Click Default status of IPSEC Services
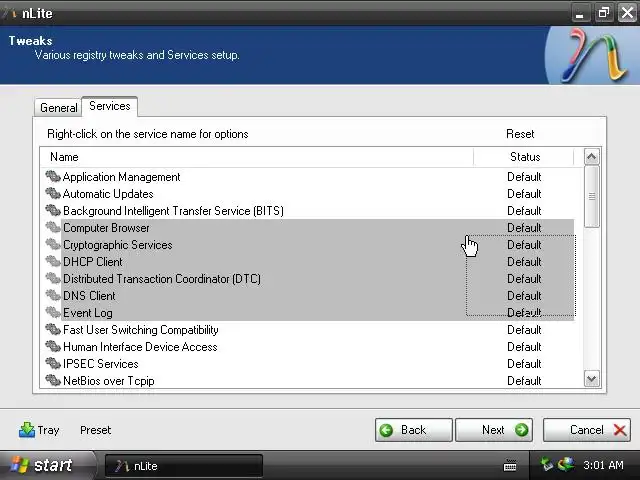Image resolution: width=640 pixels, height=480 pixels. click(x=524, y=364)
